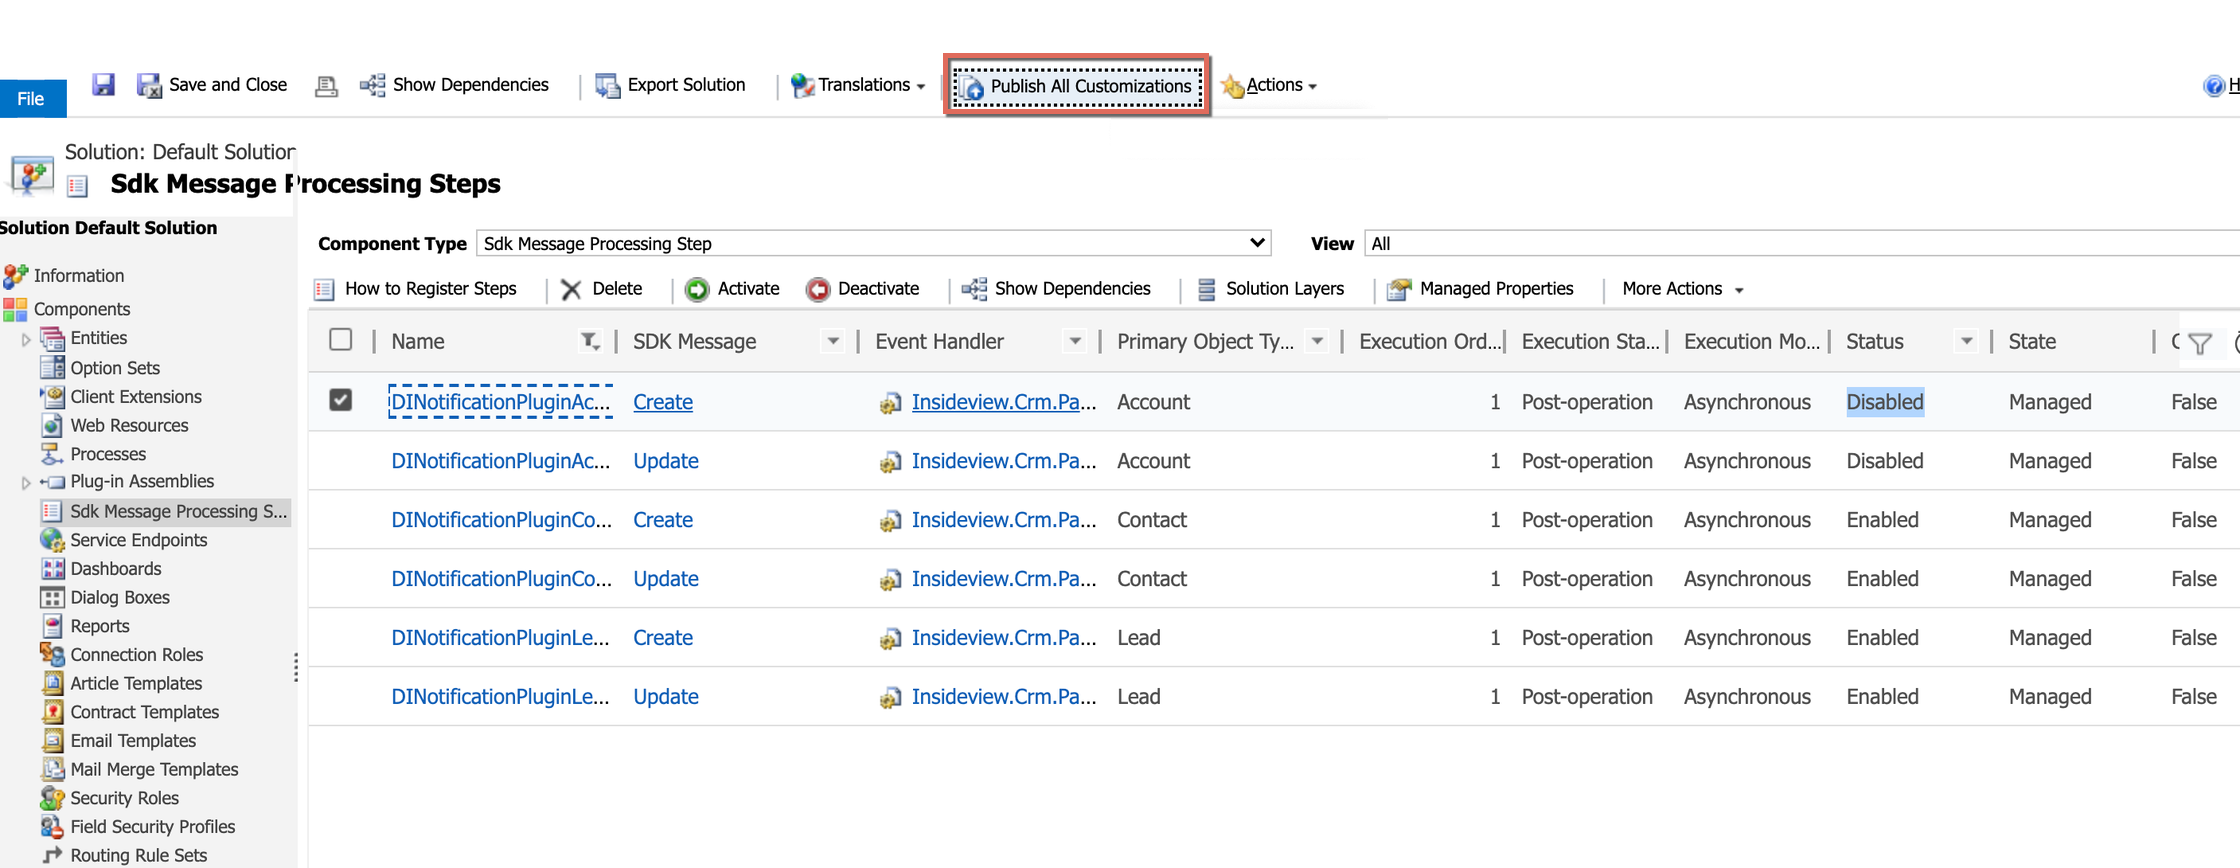Open DINotificationPluginLe link in Lead Update row

(500, 697)
